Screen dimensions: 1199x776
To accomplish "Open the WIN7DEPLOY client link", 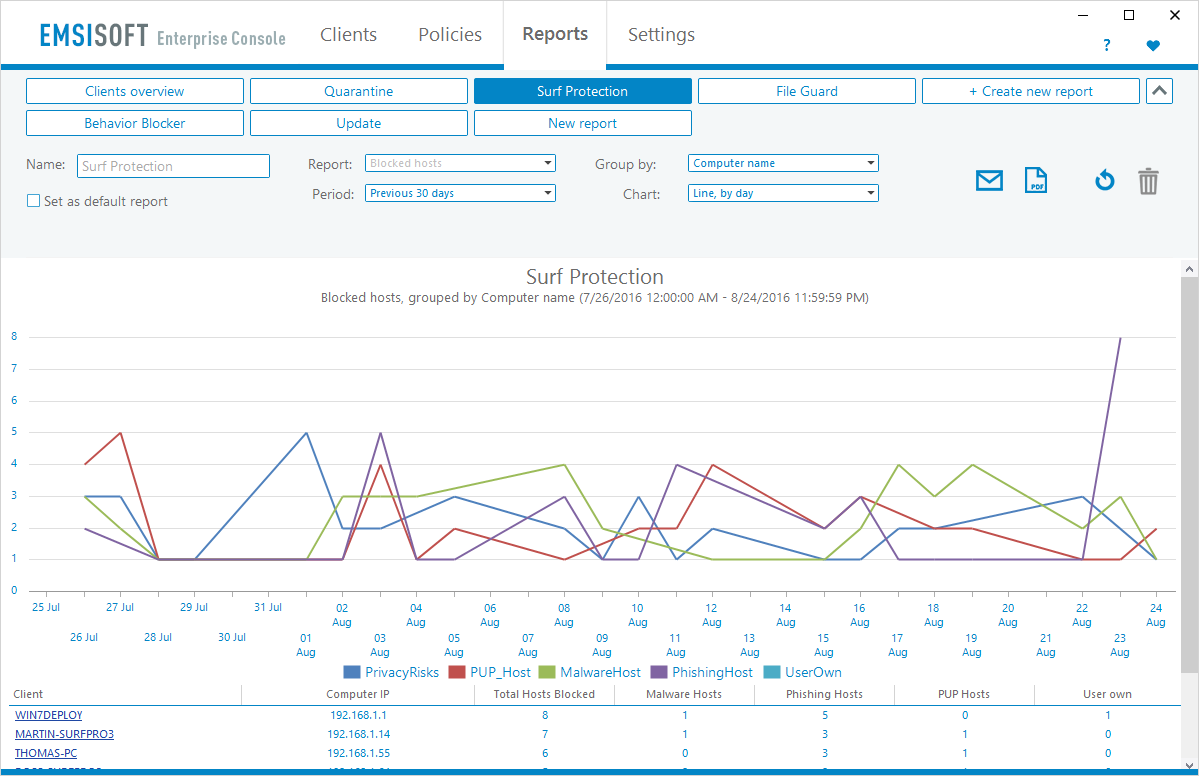I will click(48, 715).
